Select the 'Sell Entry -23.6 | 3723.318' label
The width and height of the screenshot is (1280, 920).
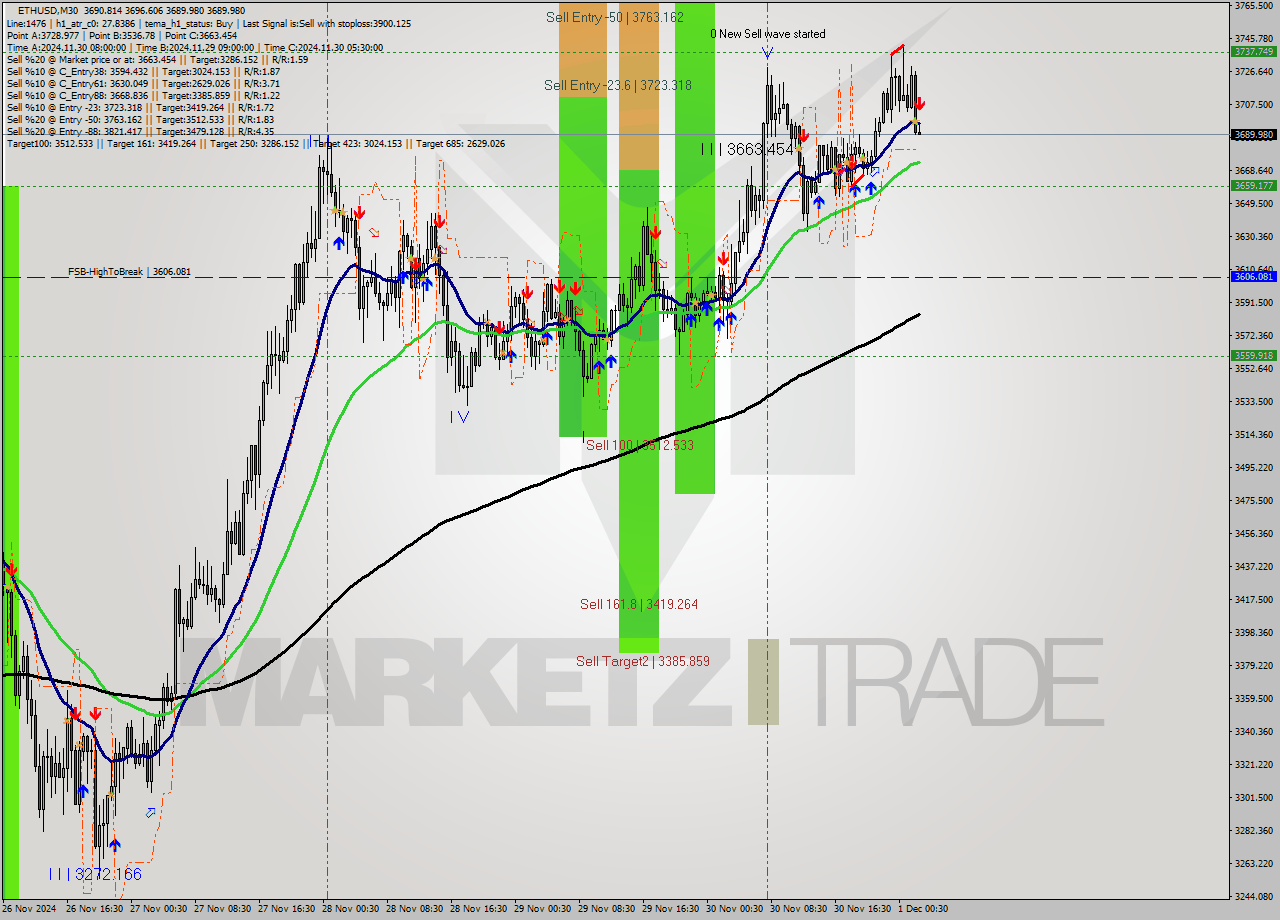pyautogui.click(x=618, y=85)
